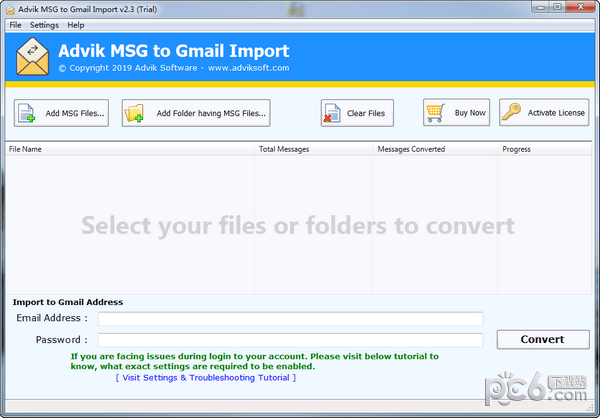Open the Help menu
The height and width of the screenshot is (418, 600).
tap(76, 25)
